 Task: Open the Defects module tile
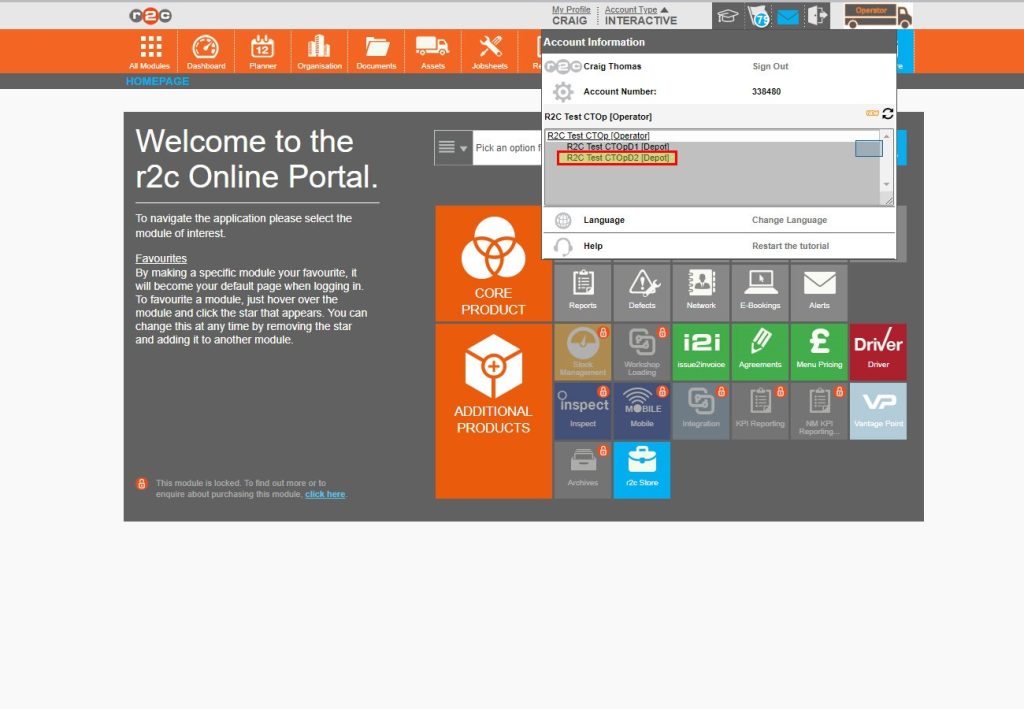tap(641, 290)
